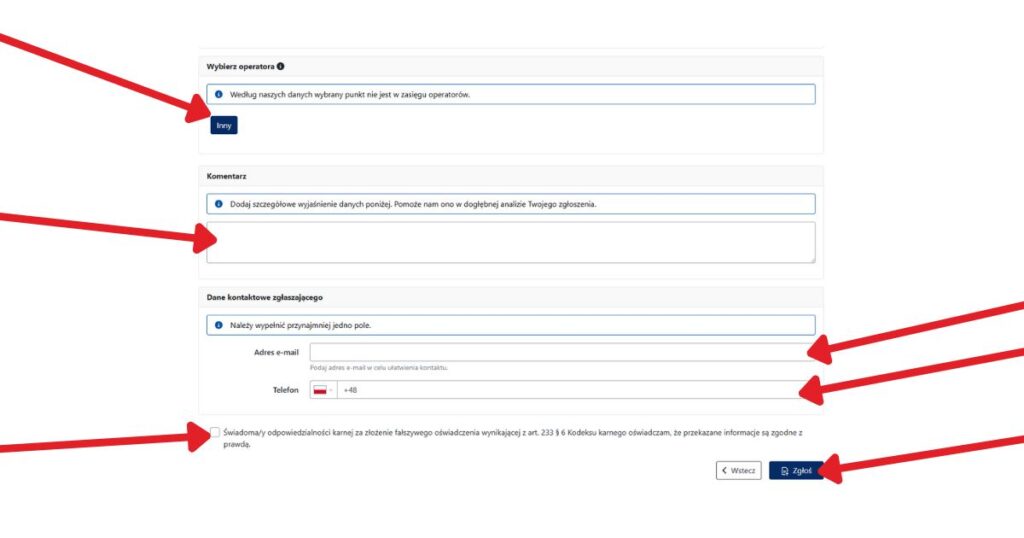The image size is (1024, 538).
Task: Click the info icon beside Wybierz operatora
Action: [x=281, y=67]
